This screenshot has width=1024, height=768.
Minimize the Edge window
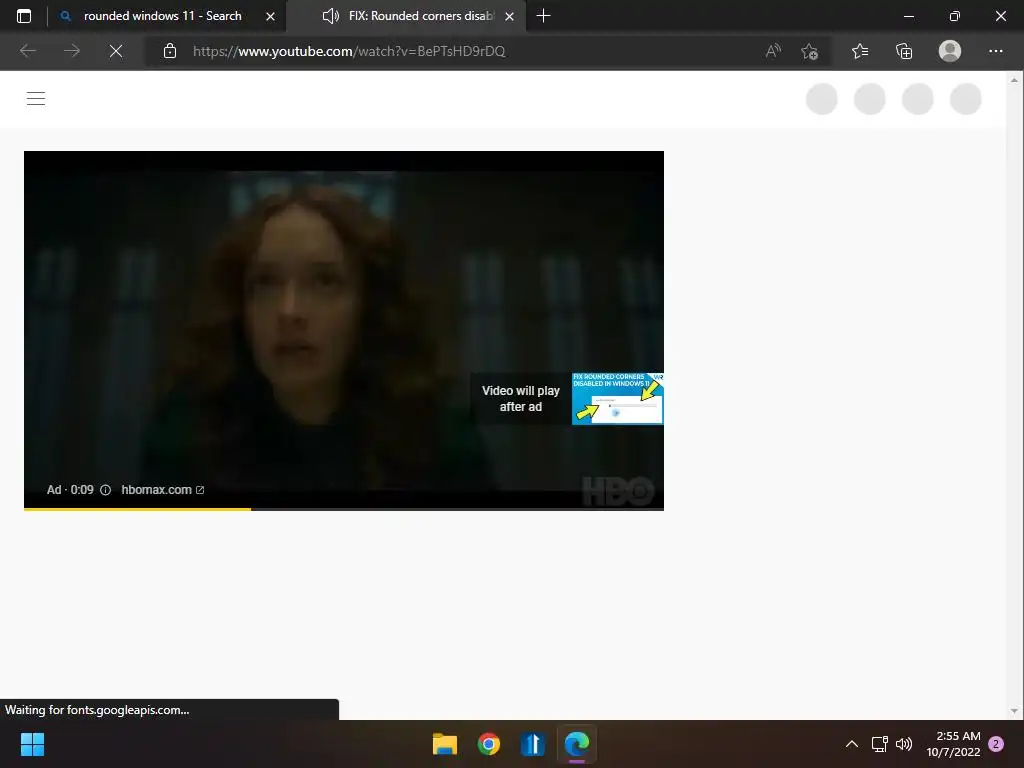(908, 16)
